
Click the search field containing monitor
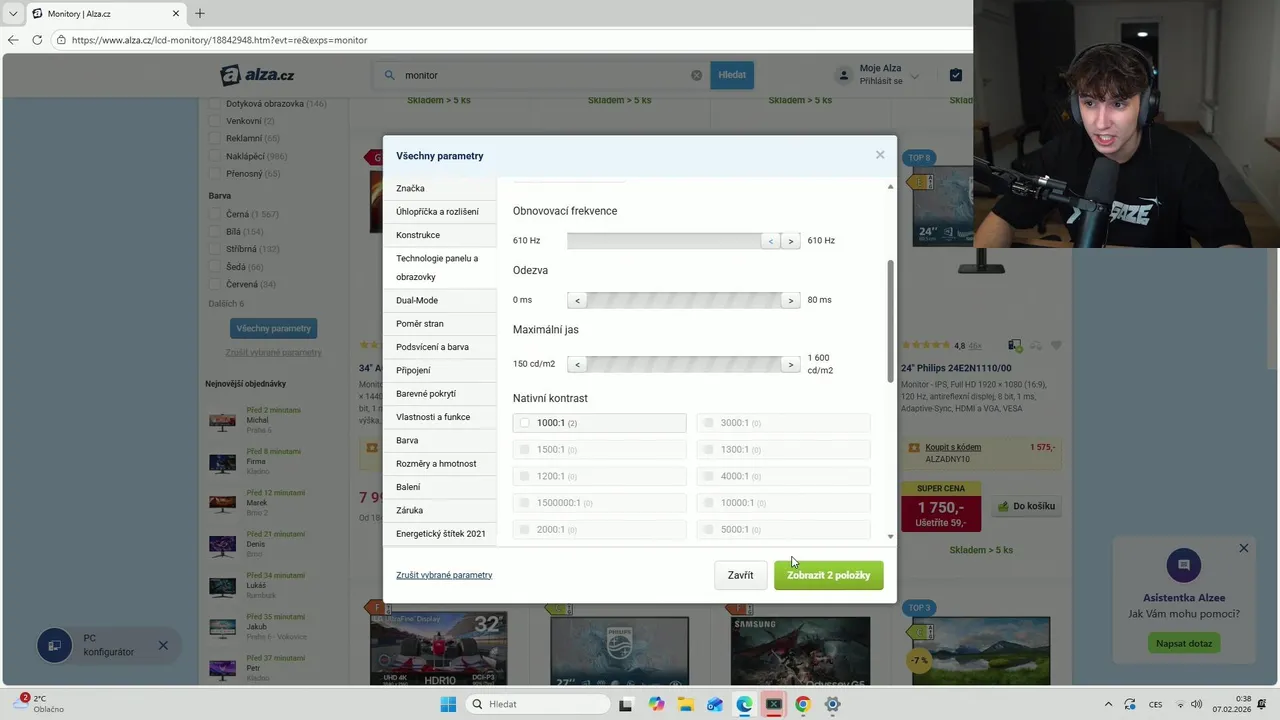coord(540,75)
